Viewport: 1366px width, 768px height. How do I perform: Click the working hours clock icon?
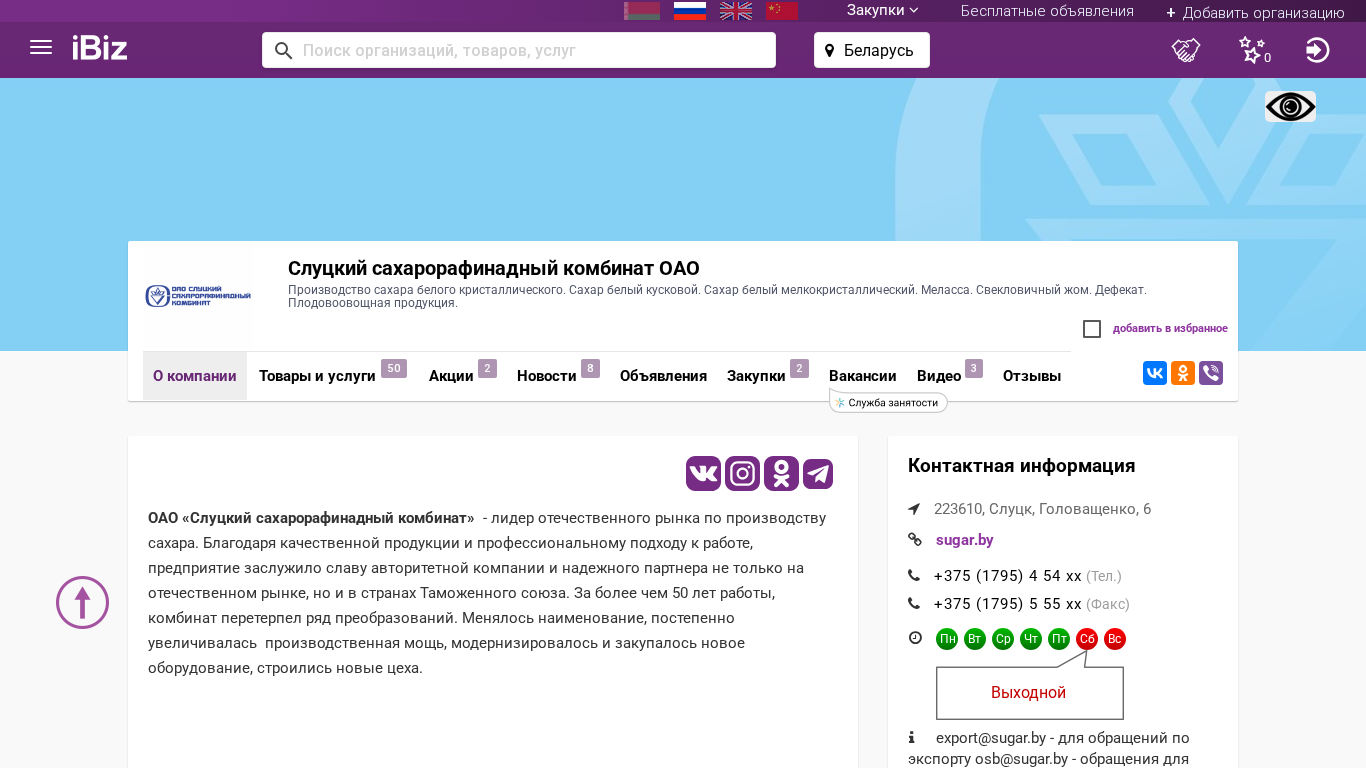click(915, 638)
